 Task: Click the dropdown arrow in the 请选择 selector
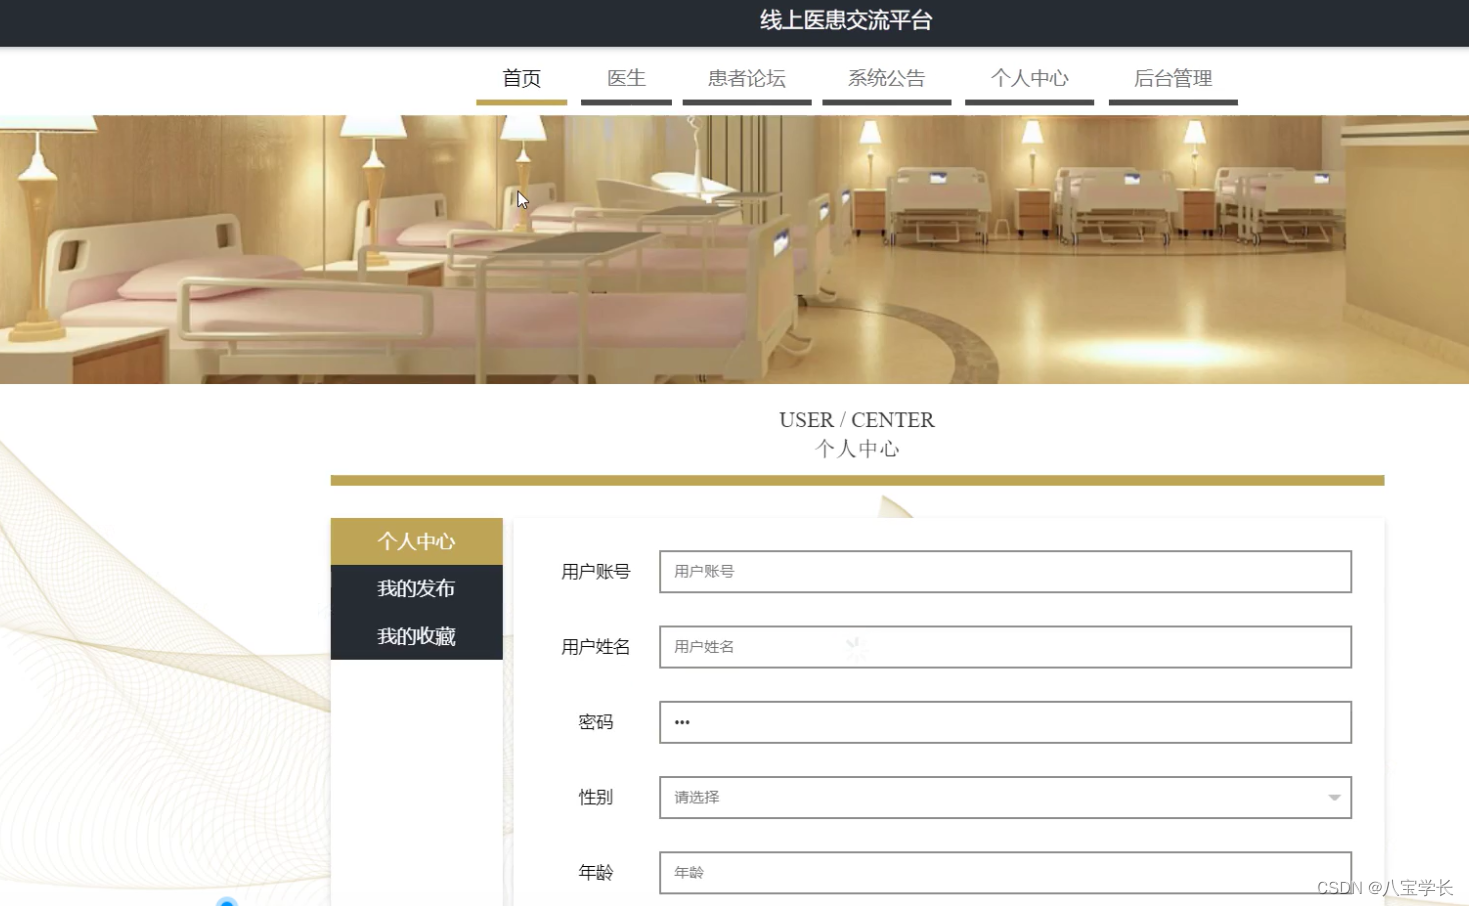point(1334,797)
